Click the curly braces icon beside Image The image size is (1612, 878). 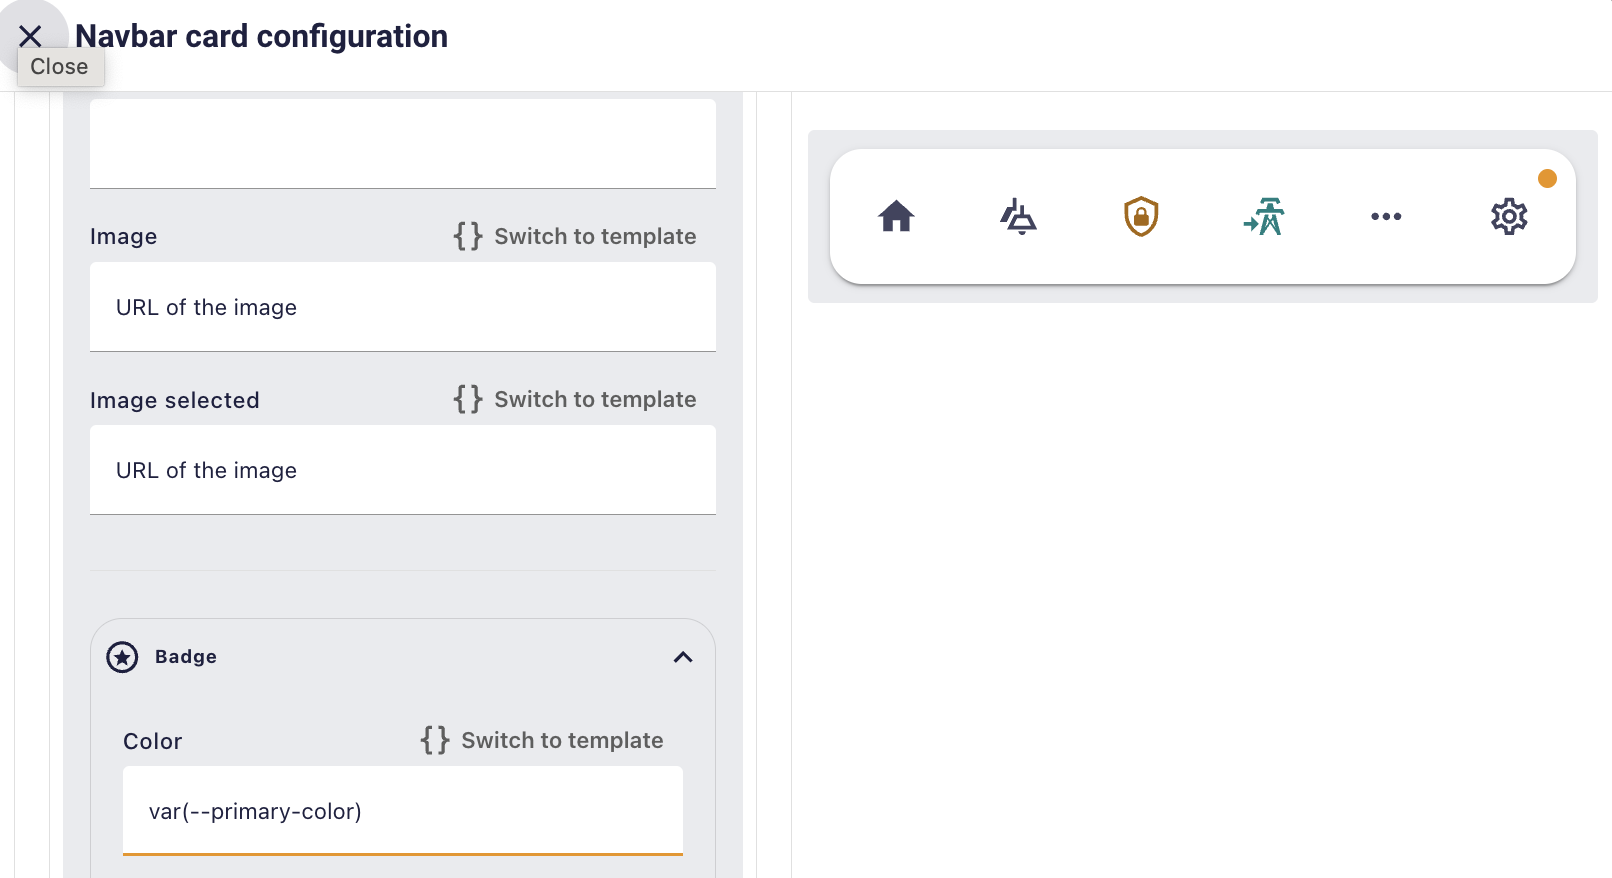tap(468, 237)
